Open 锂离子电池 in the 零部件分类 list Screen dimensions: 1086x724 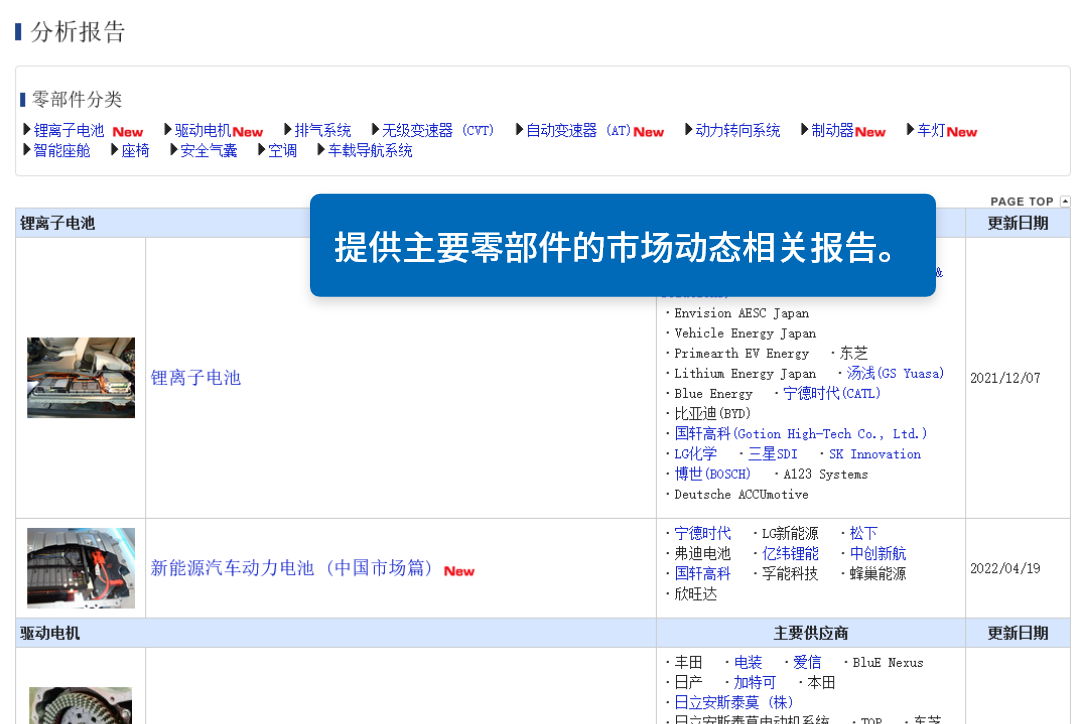coord(69,130)
